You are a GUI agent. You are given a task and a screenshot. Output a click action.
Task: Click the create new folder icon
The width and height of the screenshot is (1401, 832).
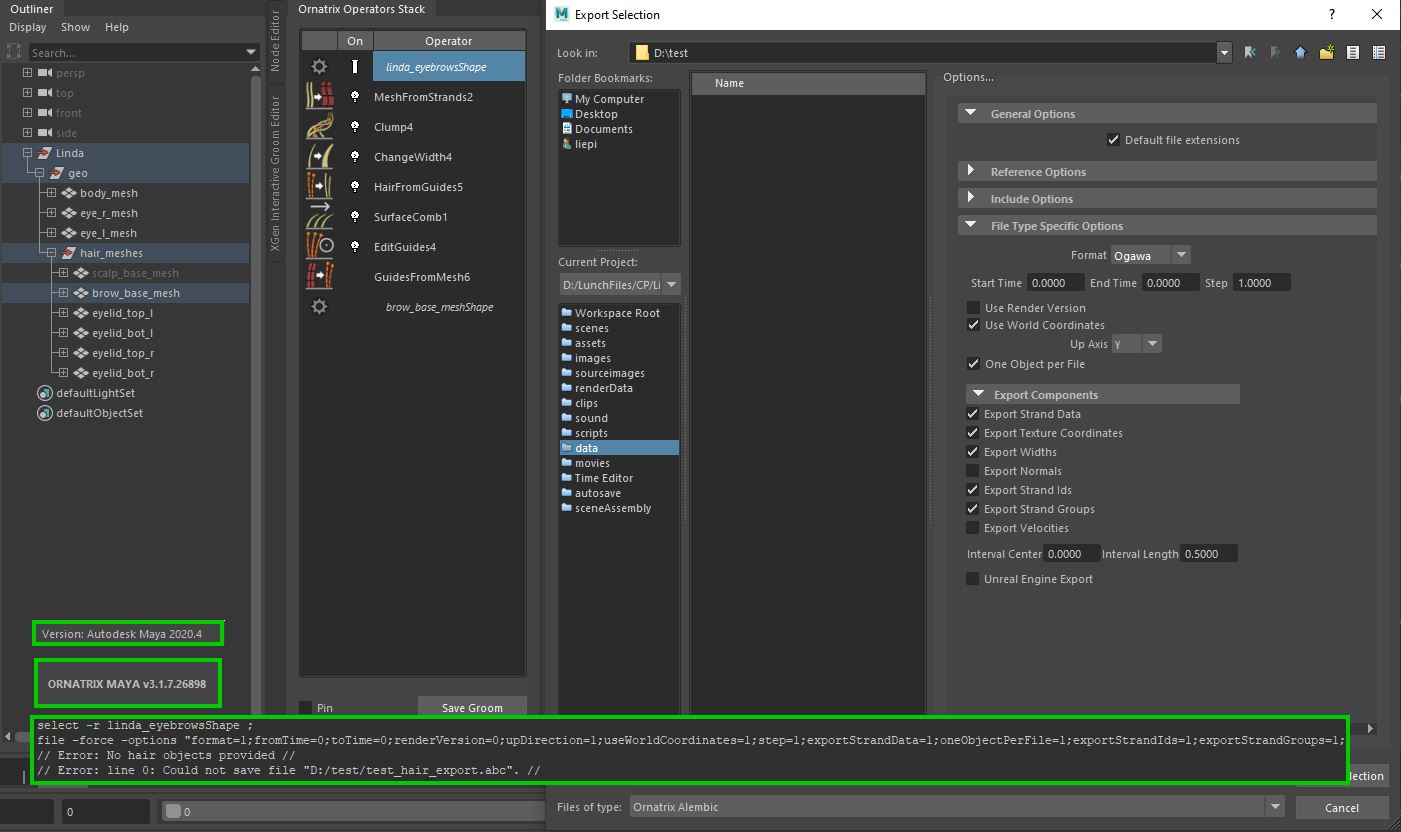click(1326, 53)
